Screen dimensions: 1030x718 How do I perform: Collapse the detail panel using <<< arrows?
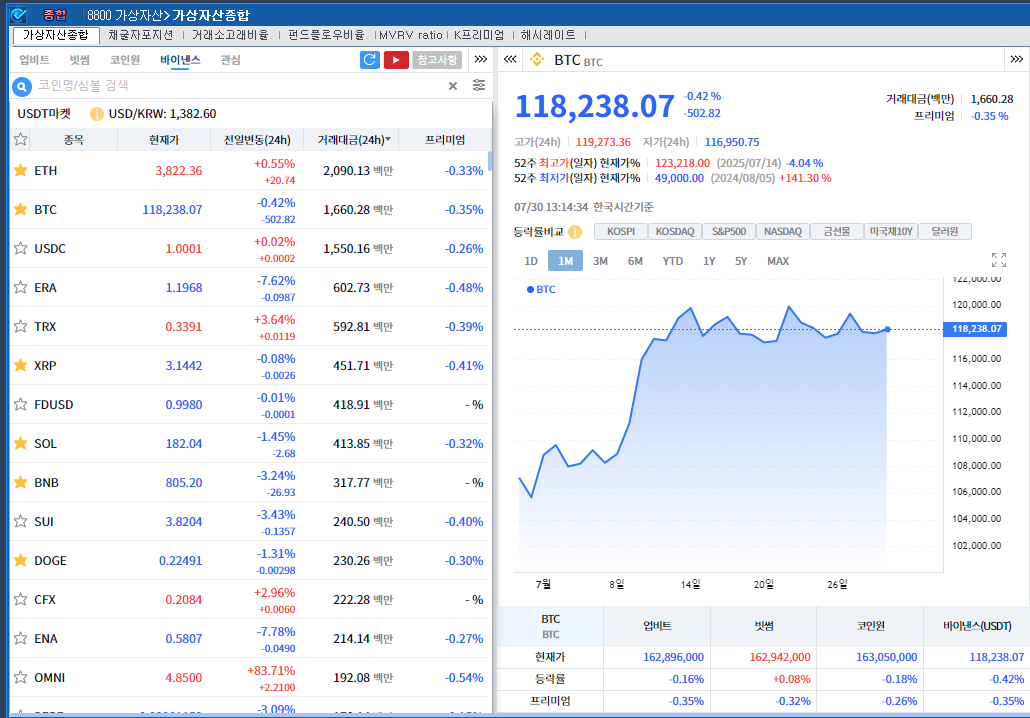point(509,60)
